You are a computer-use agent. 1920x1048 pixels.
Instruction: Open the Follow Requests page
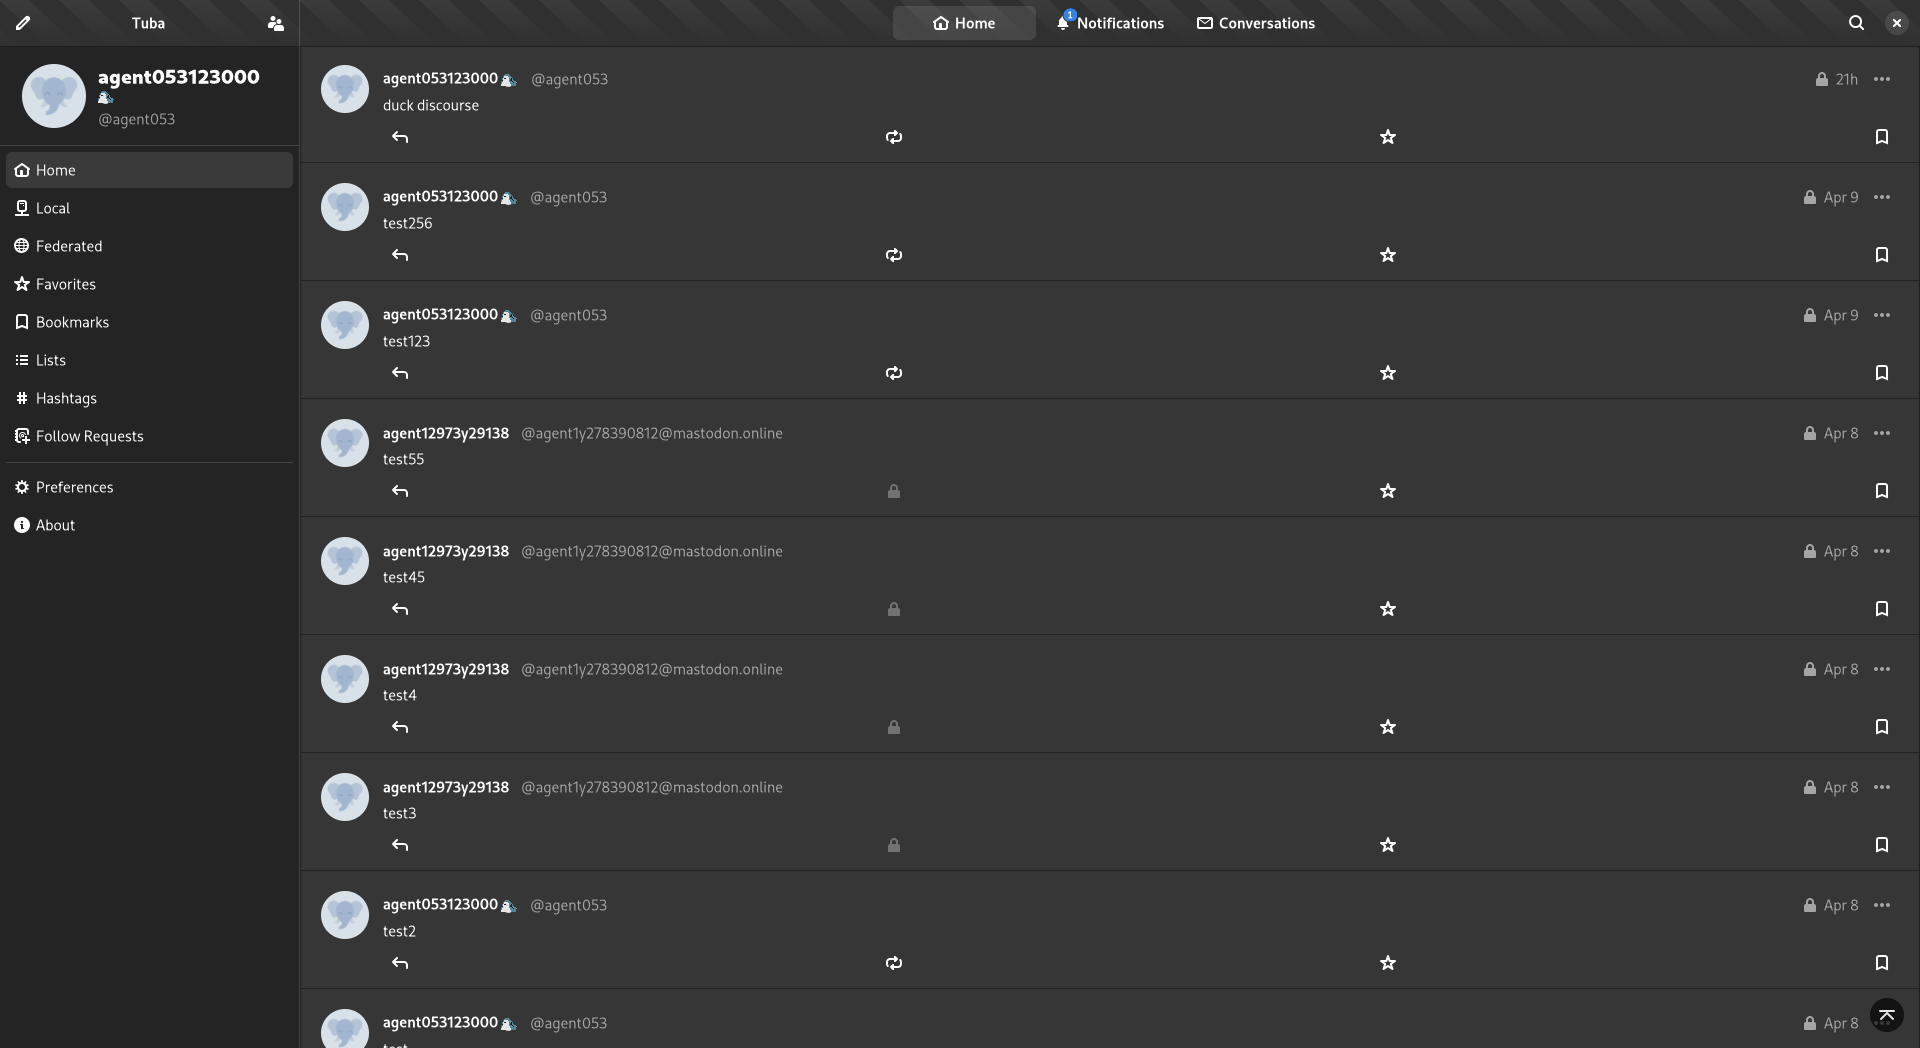90,436
